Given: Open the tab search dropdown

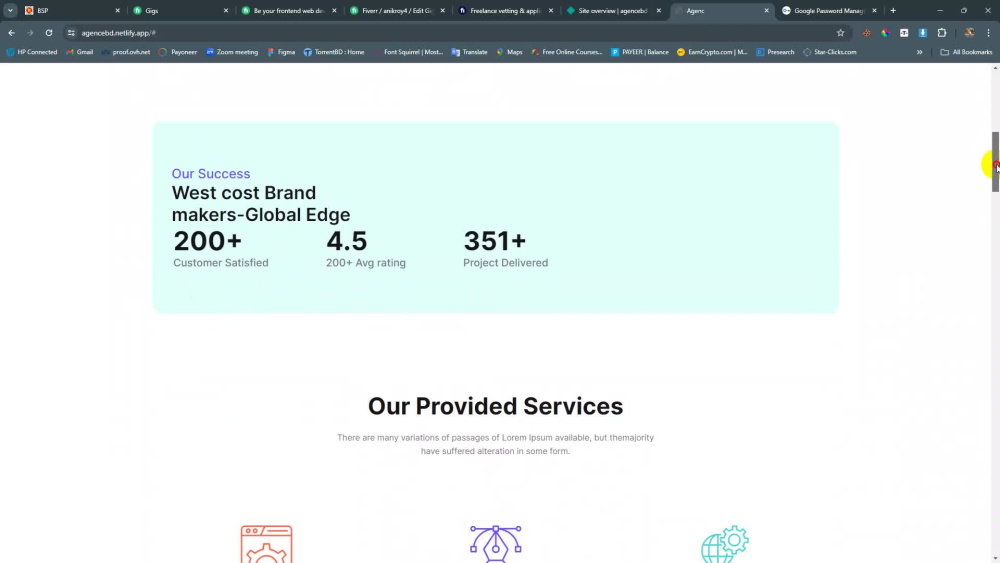Looking at the screenshot, I should click(10, 10).
